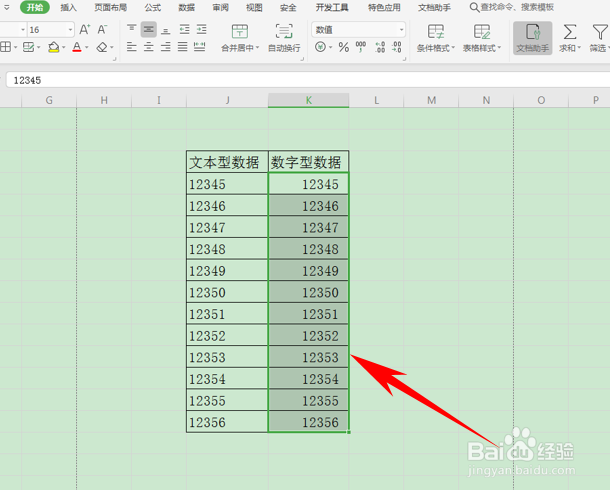This screenshot has width=610, height=492.
Task: Open number format dialog launcher
Action: point(405,59)
